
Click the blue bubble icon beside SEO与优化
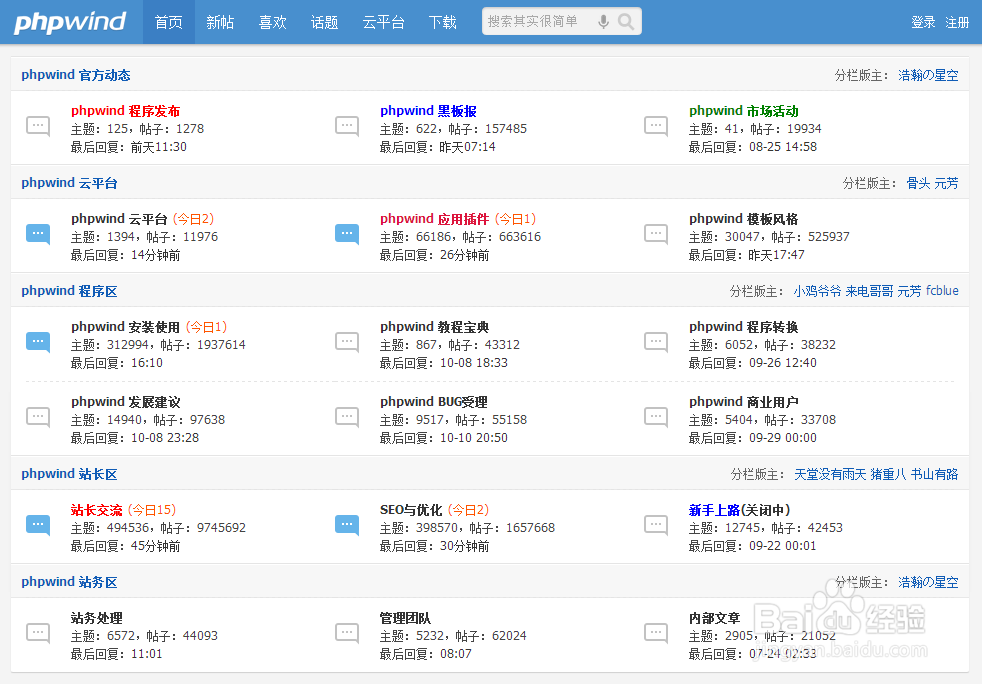click(x=347, y=526)
